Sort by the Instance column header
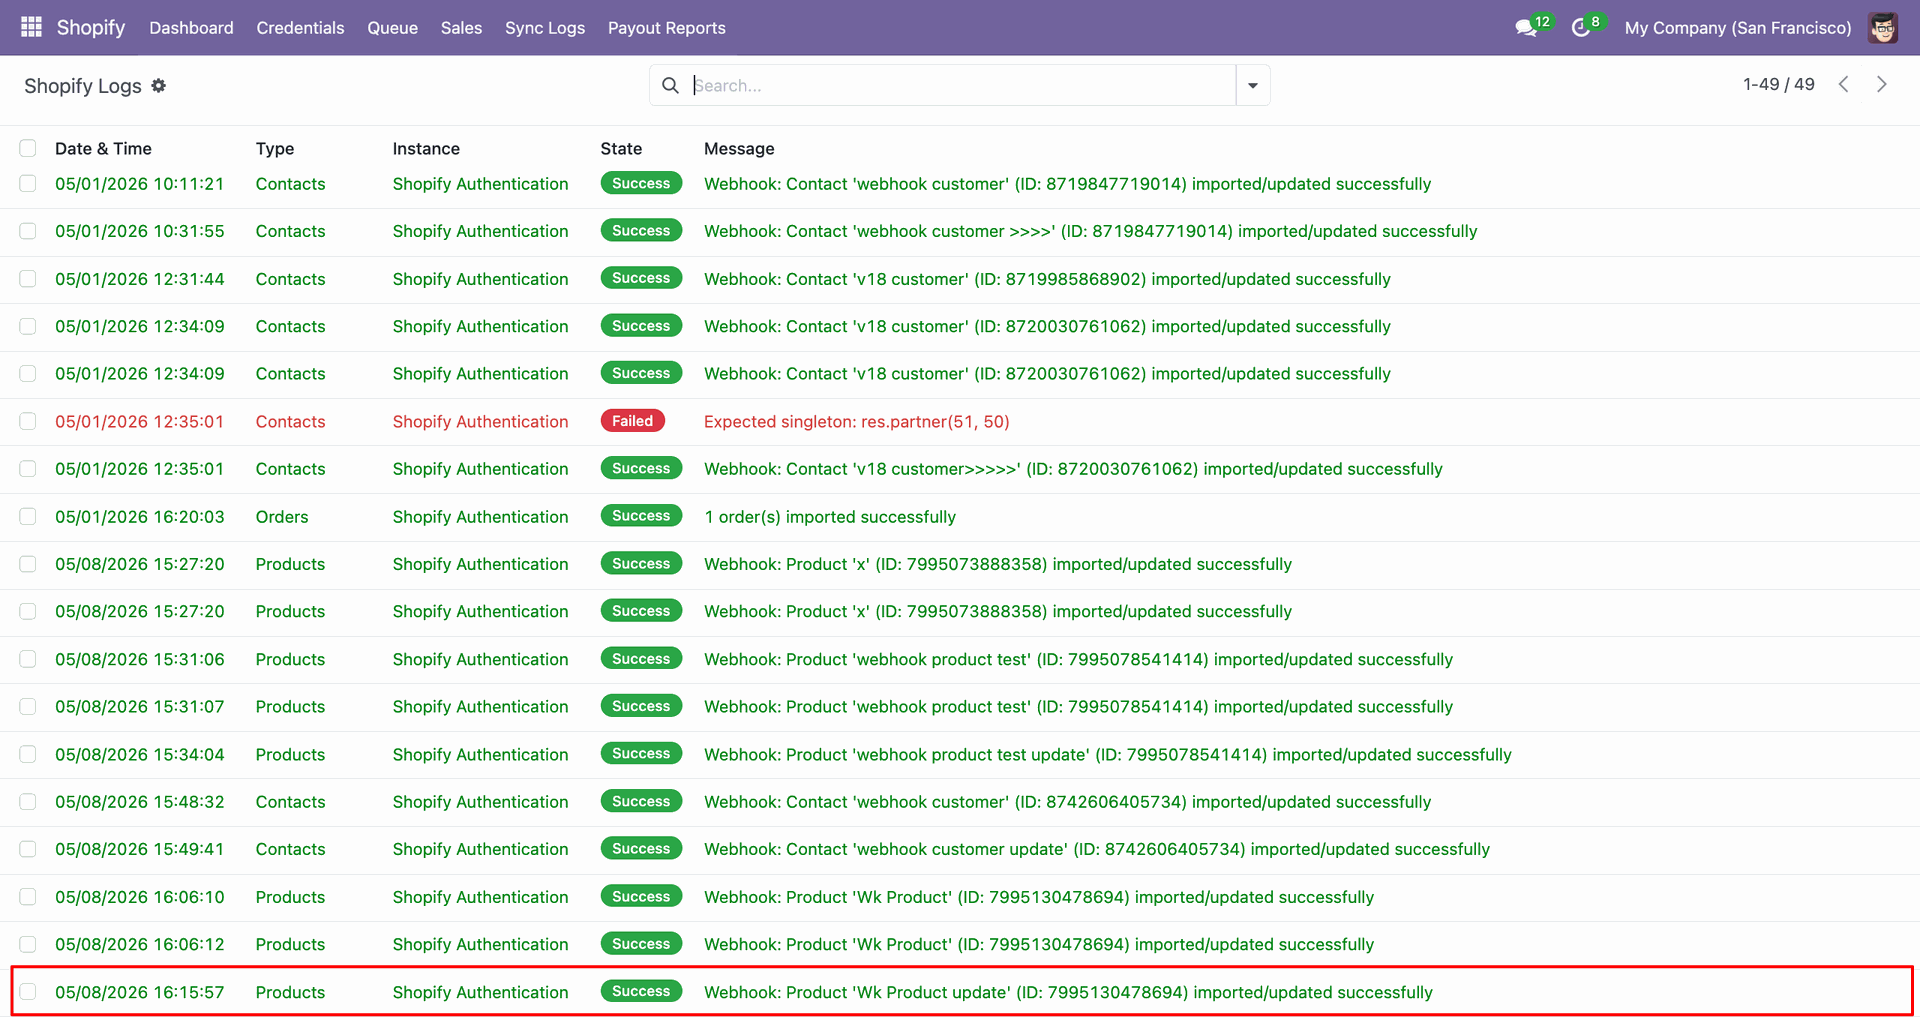Viewport: 1920px width, 1017px height. 426,148
